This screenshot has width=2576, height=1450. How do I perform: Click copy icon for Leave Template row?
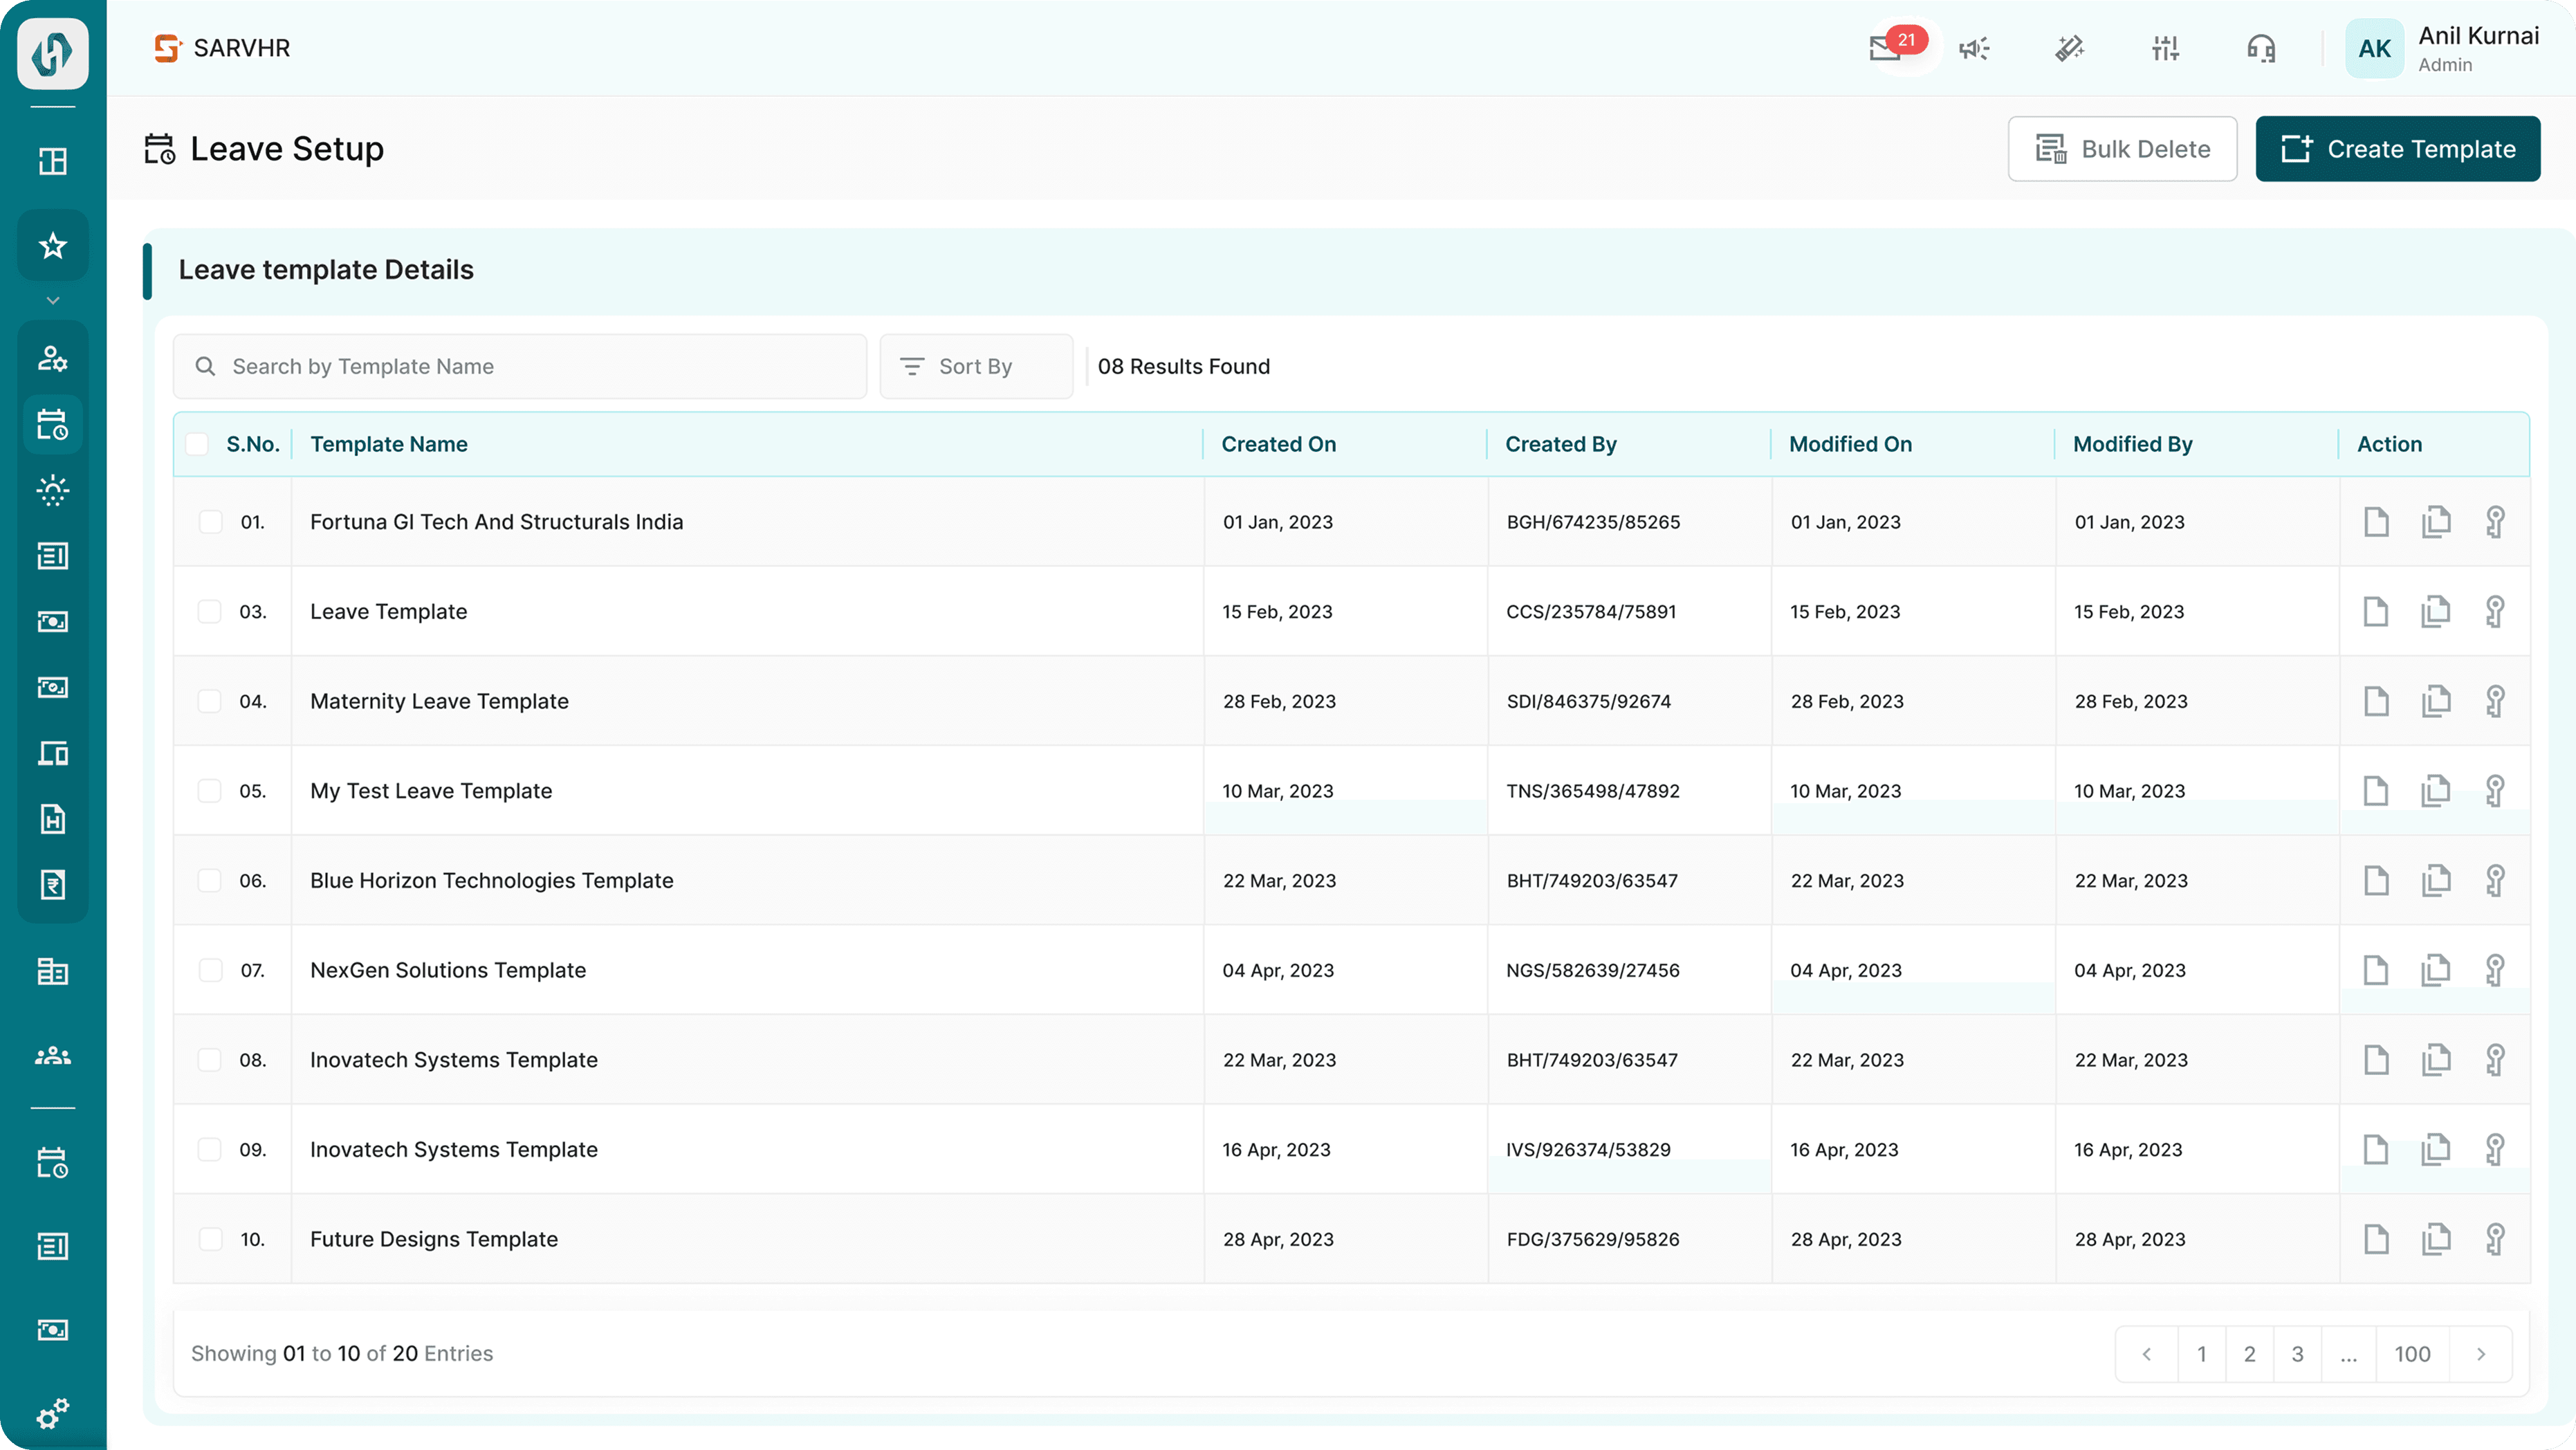pos(2436,611)
